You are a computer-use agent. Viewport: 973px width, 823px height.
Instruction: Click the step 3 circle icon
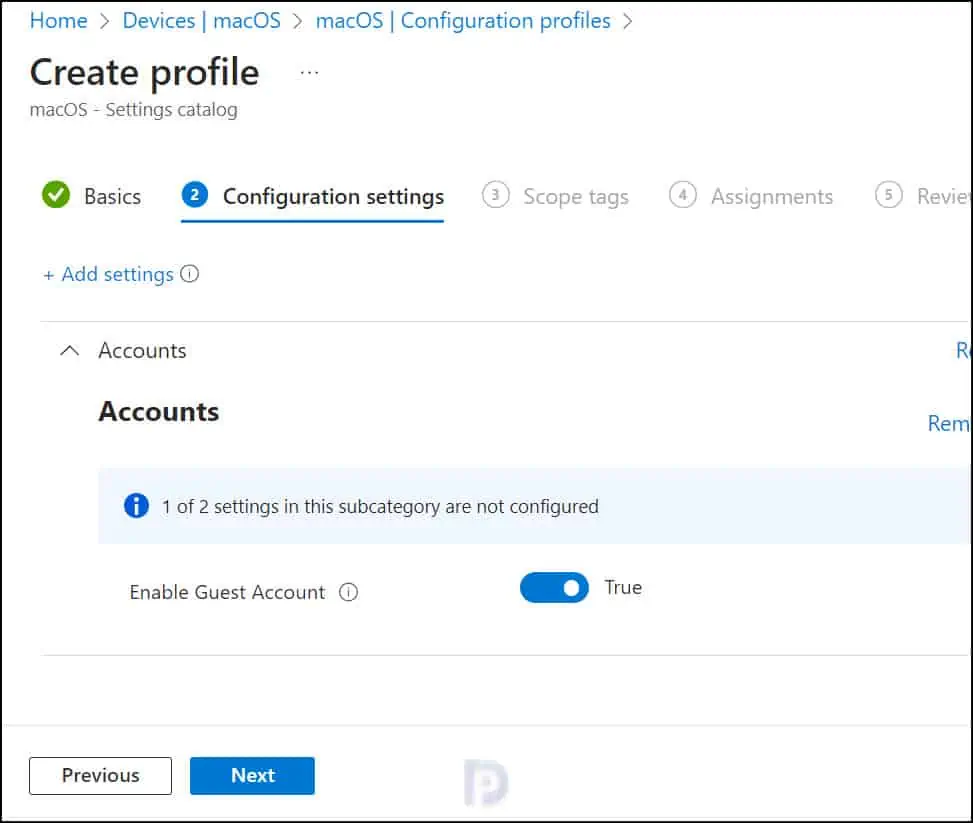coord(495,195)
